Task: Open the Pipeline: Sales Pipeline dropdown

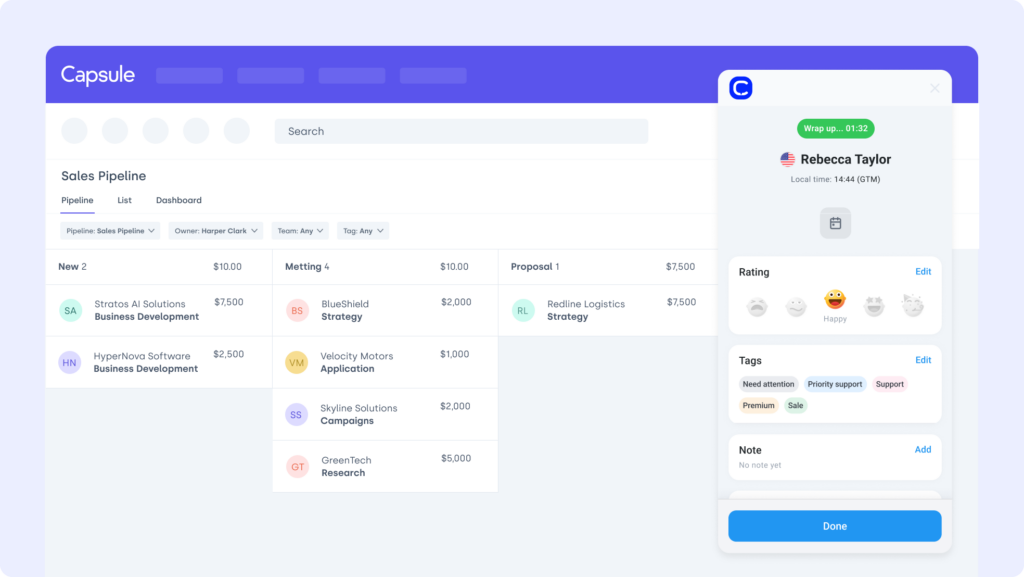Action: [111, 231]
